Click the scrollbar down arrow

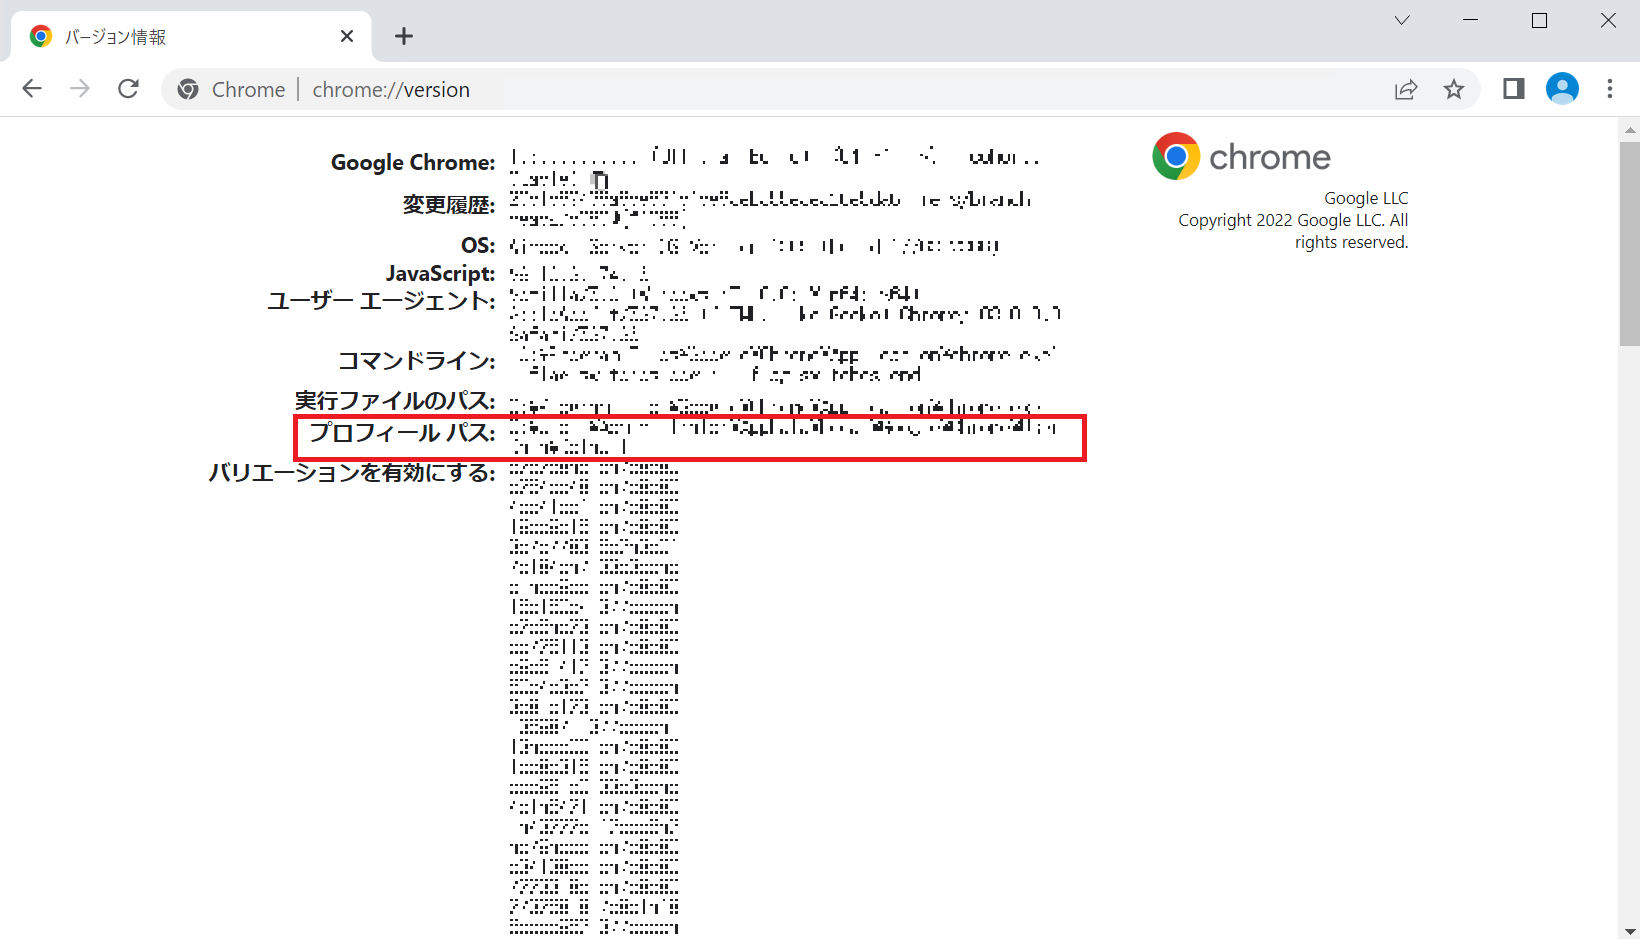(x=1629, y=928)
